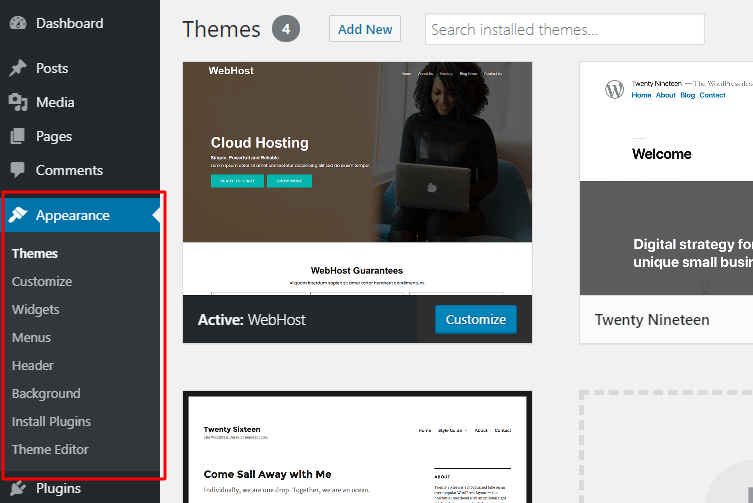The image size is (753, 503).
Task: Click About link in Twenty Nineteen preview
Action: coord(666,95)
